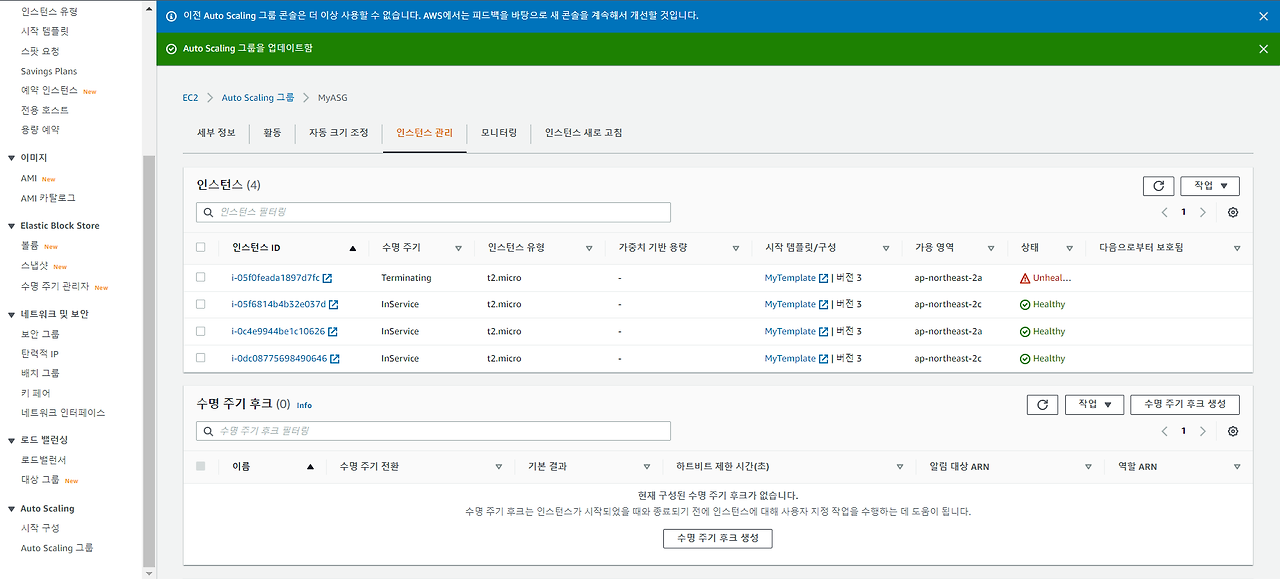Screen dimensions: 1280x579
Task: Sort by 가용 영역 column arrow
Action: point(991,248)
